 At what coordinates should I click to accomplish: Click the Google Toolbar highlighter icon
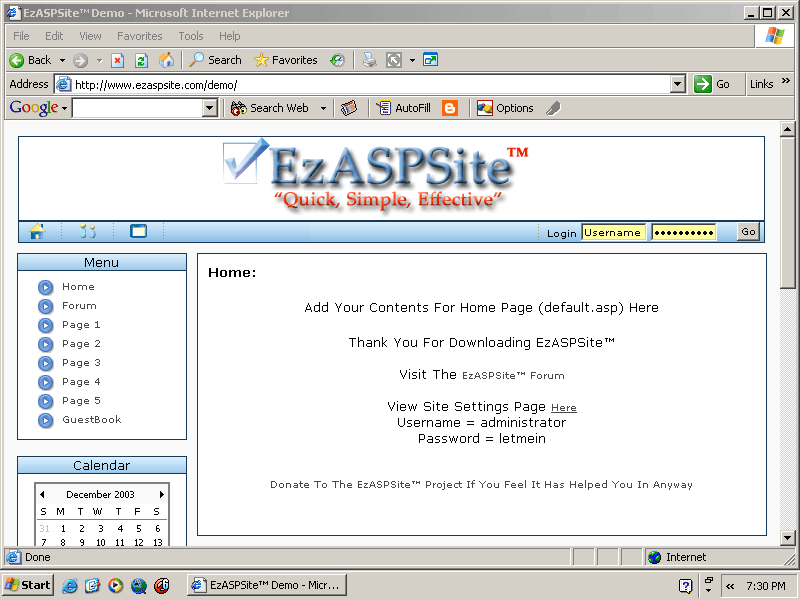coord(553,108)
